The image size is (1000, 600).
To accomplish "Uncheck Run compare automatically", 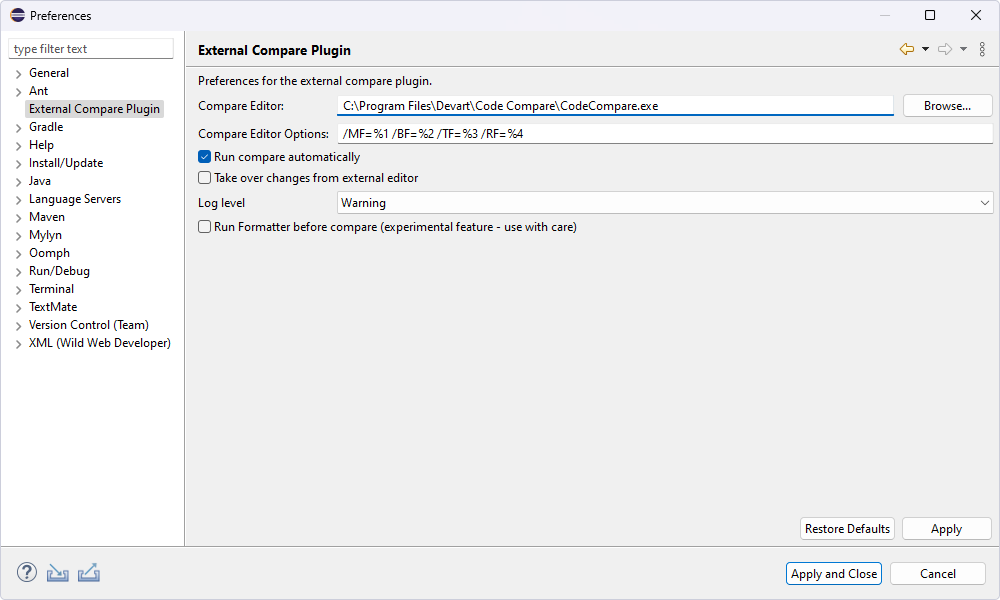I will click(204, 157).
